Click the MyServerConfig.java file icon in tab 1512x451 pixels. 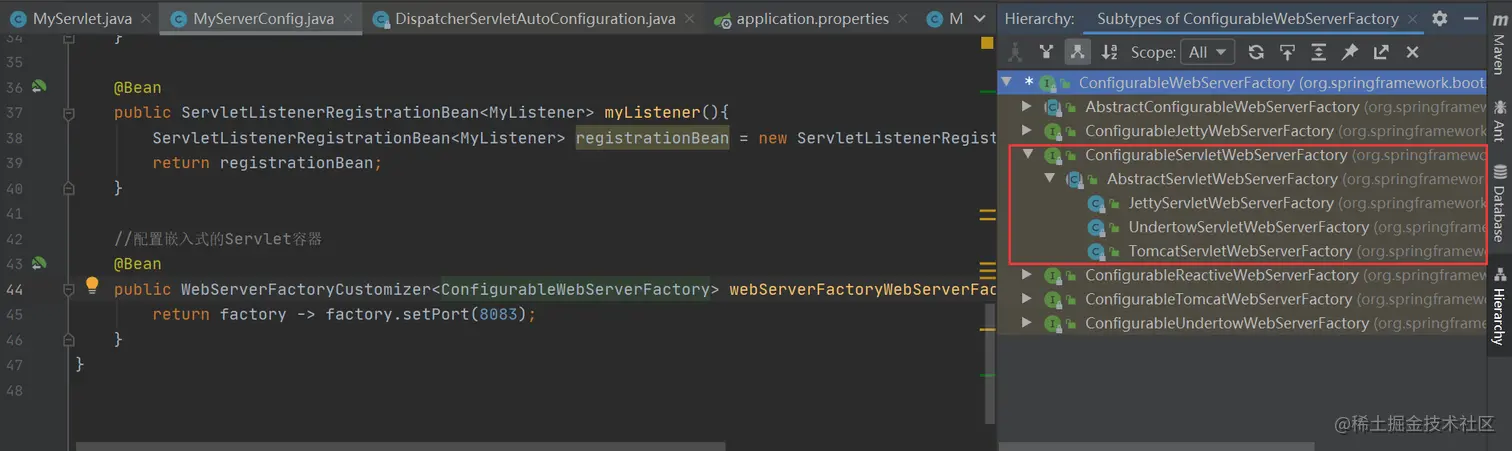point(179,19)
